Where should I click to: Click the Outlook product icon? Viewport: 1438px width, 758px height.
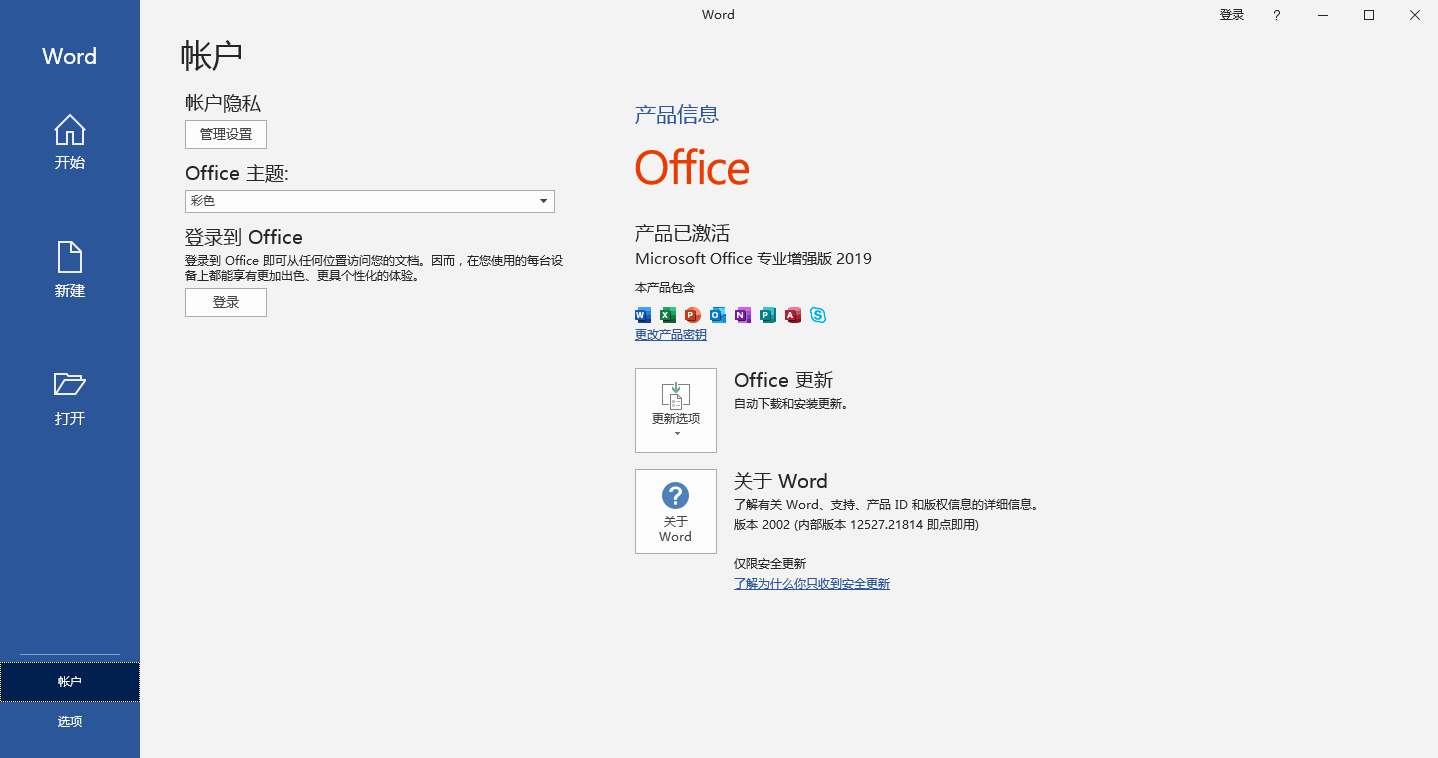point(718,315)
